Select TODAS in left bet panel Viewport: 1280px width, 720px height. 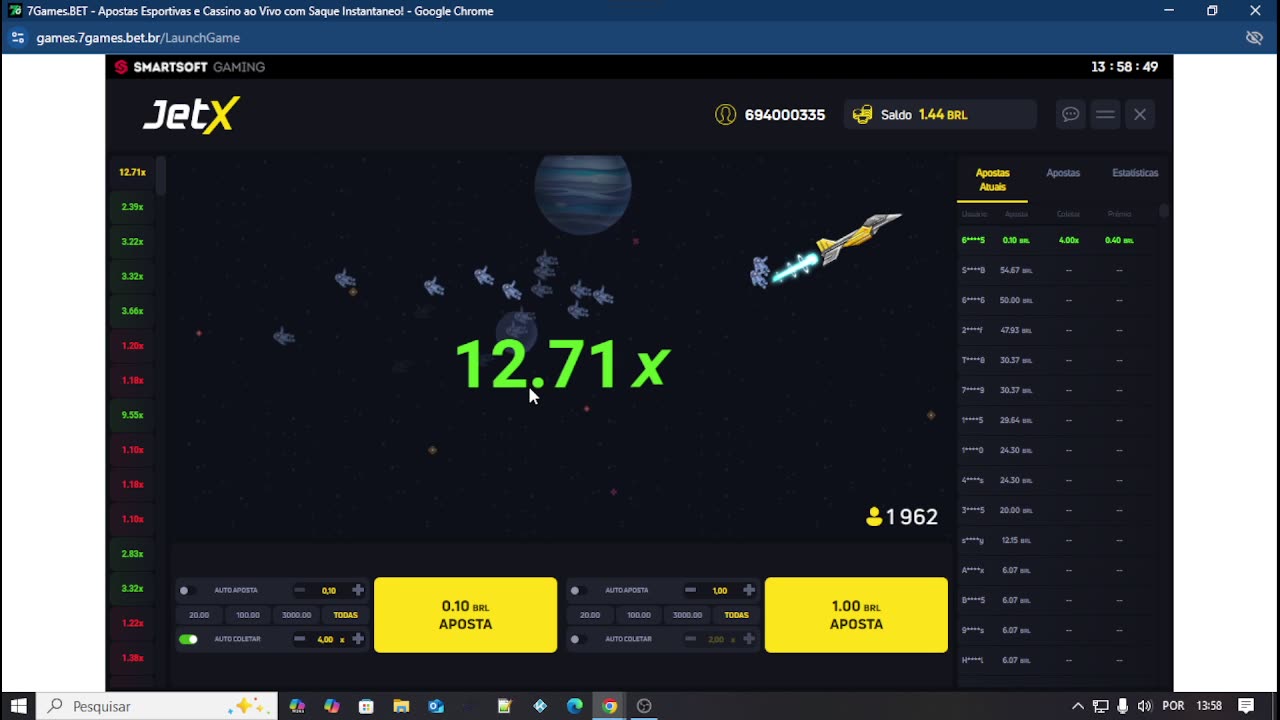point(345,615)
